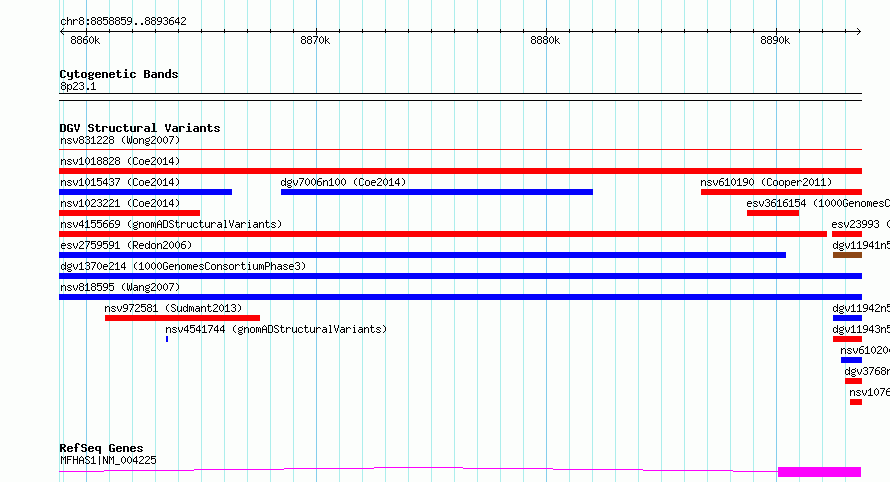Click the dgv11942 variant label
890x482 pixels.
tap(861, 308)
